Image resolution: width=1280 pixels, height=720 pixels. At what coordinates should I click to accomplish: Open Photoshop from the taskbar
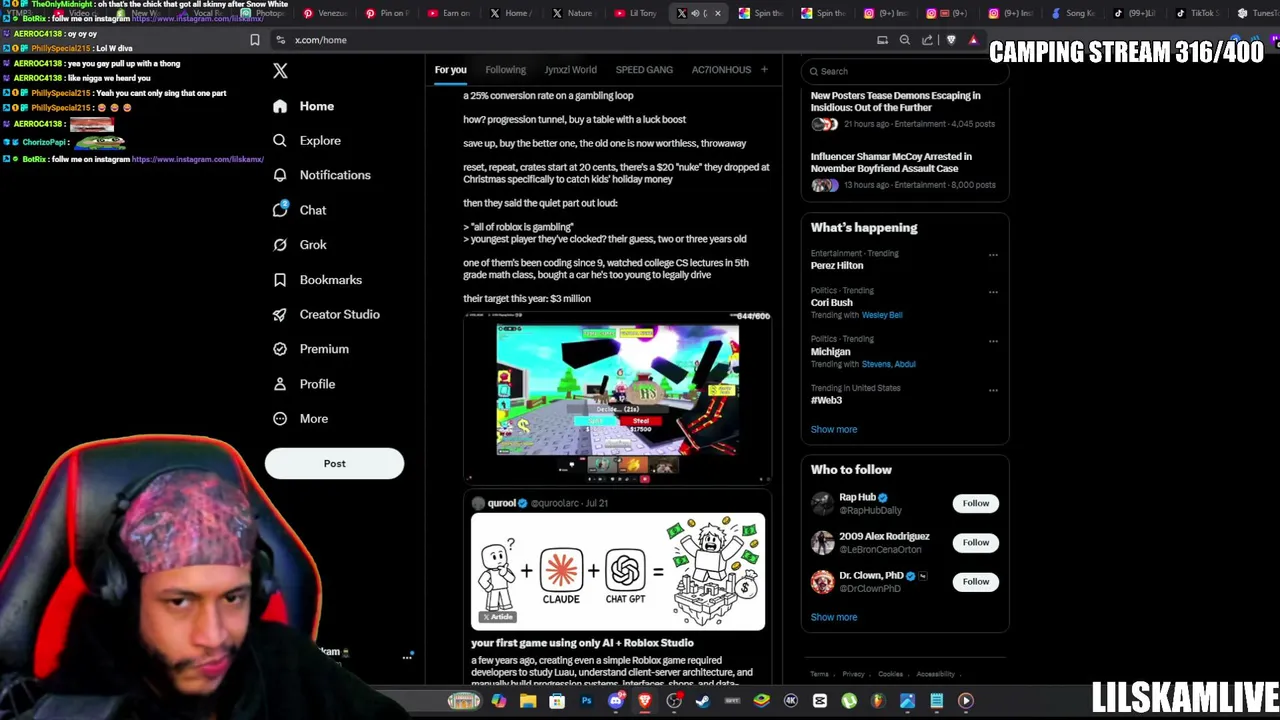coord(586,701)
